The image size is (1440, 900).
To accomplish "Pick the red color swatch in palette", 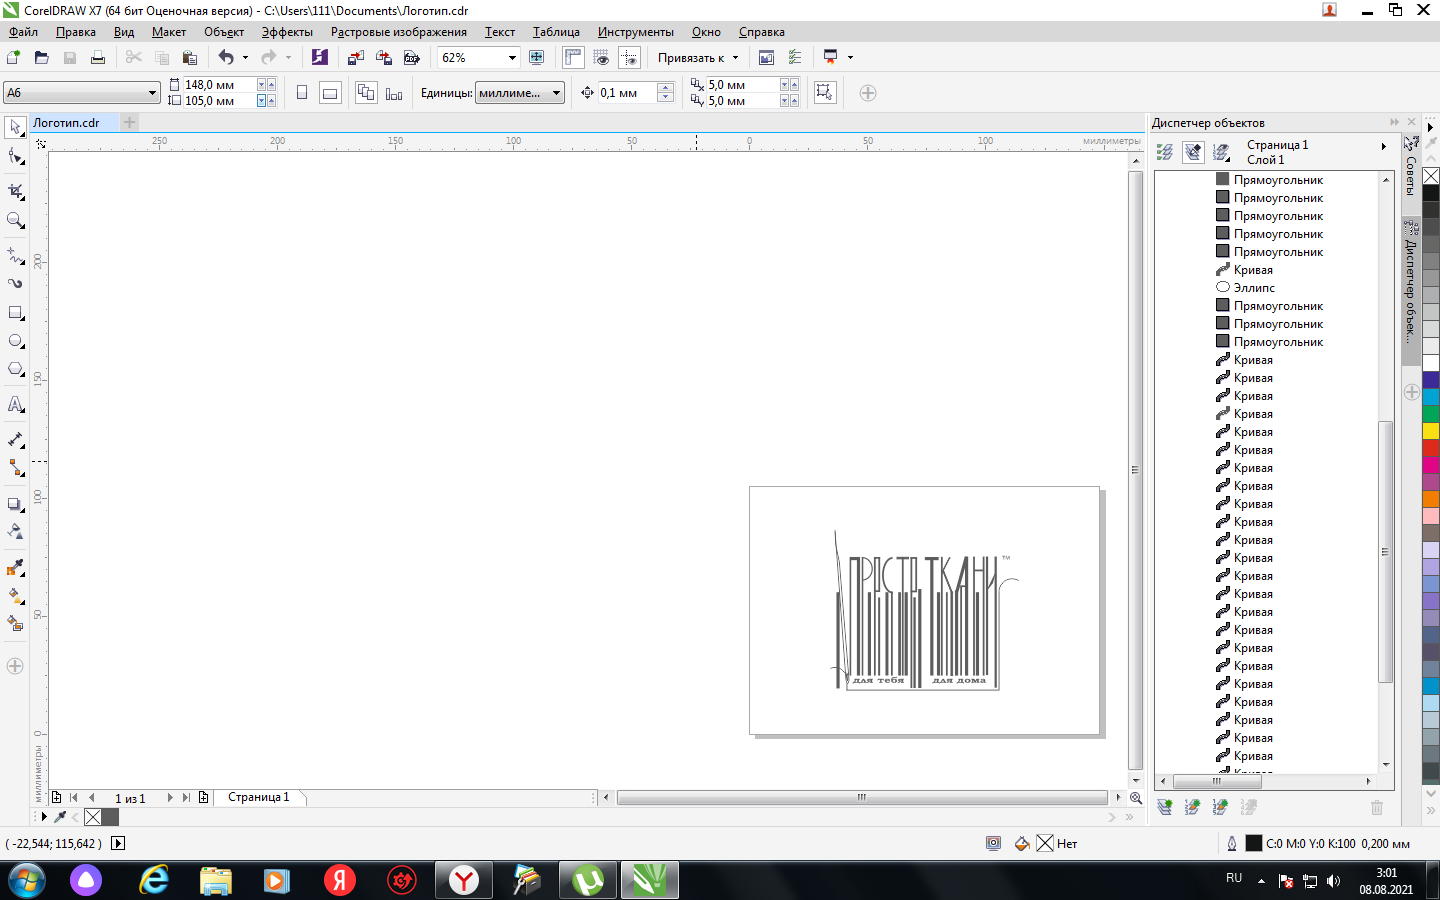I will 1431,448.
